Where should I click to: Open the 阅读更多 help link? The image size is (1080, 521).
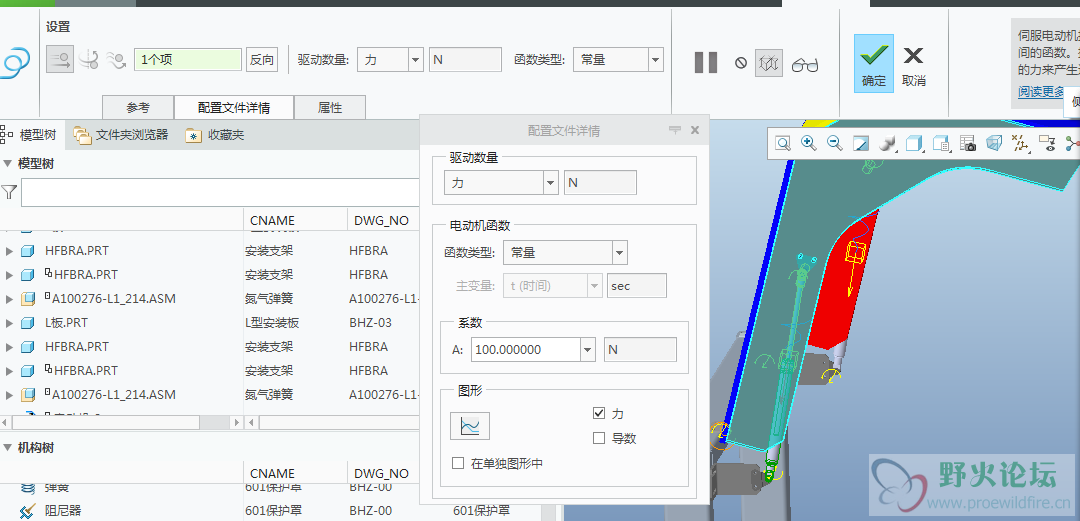point(1041,92)
